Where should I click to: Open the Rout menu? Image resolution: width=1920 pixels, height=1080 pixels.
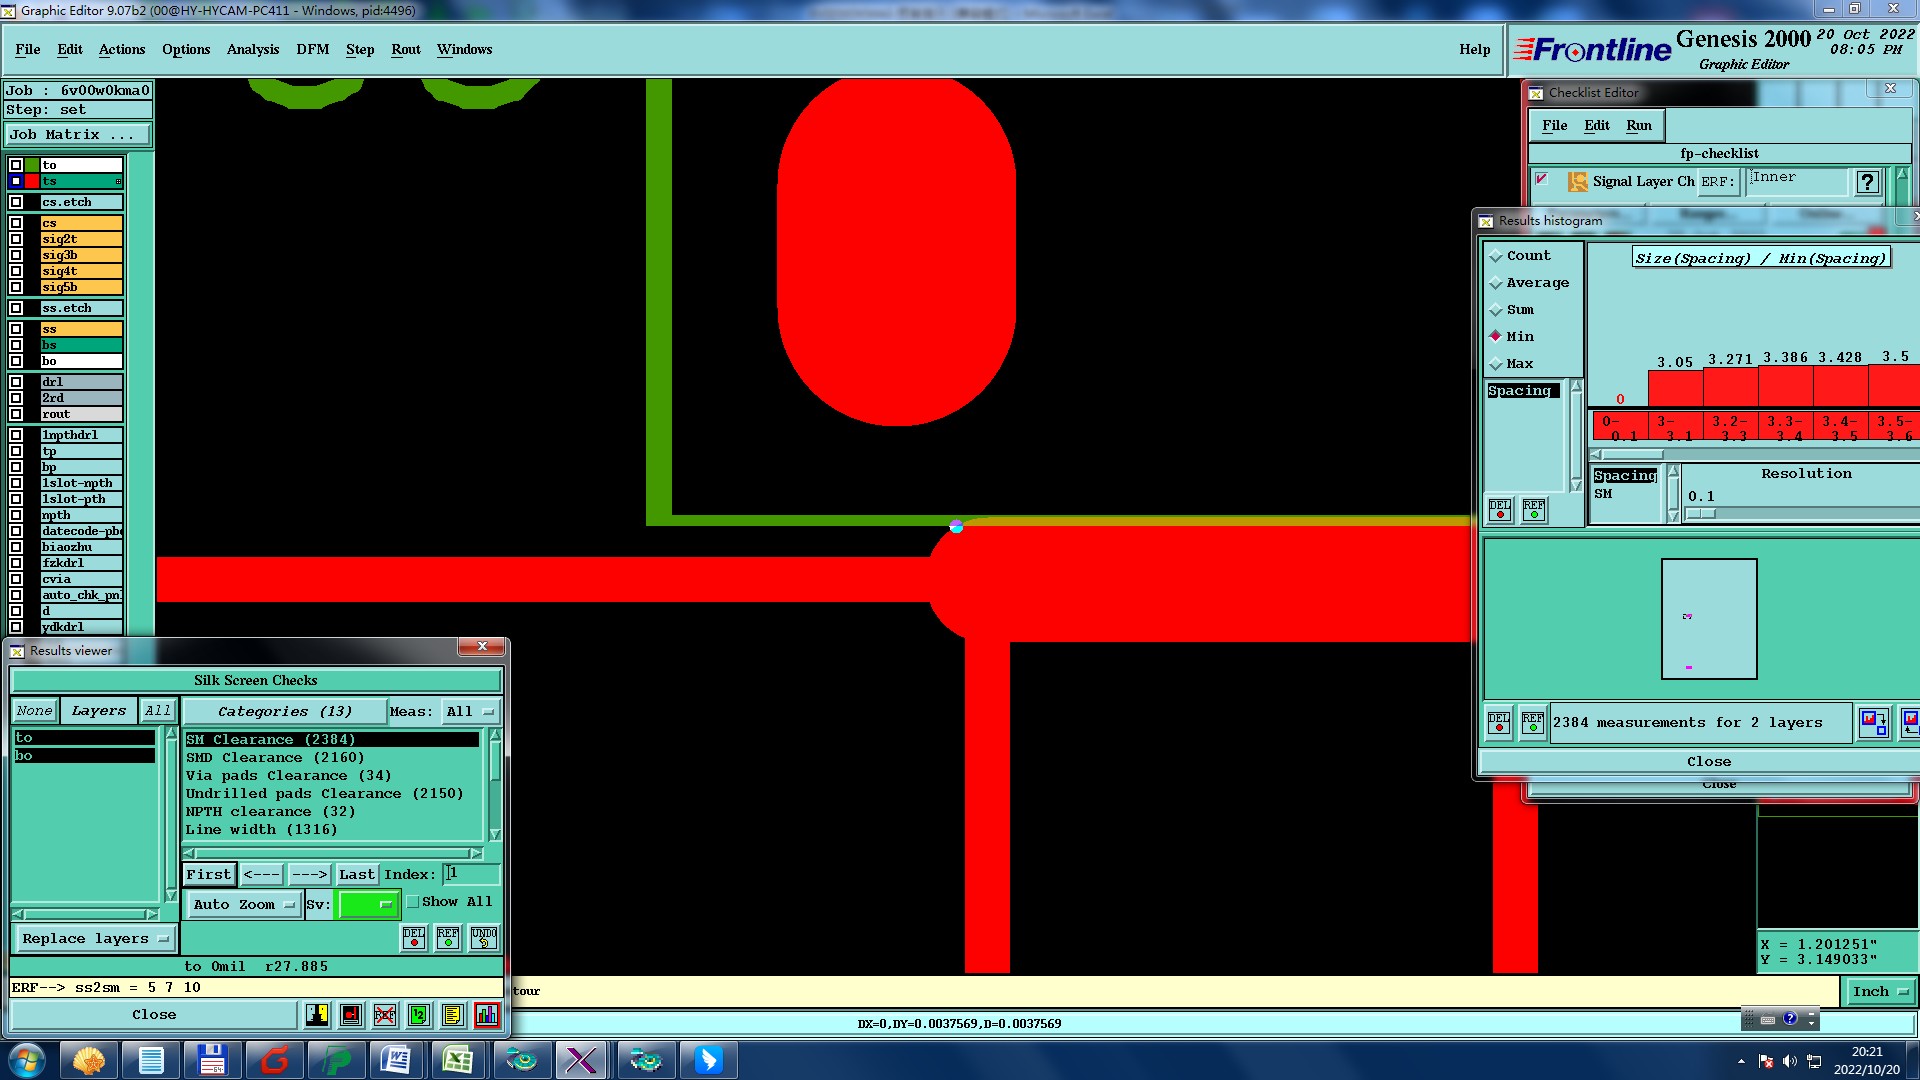(x=406, y=49)
